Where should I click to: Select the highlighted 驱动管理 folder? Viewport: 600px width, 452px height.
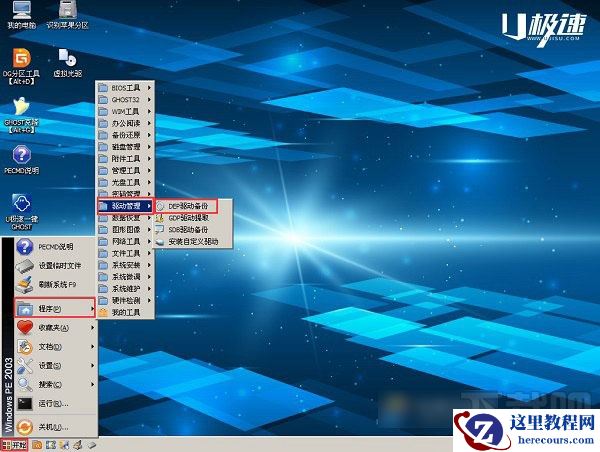coord(125,206)
